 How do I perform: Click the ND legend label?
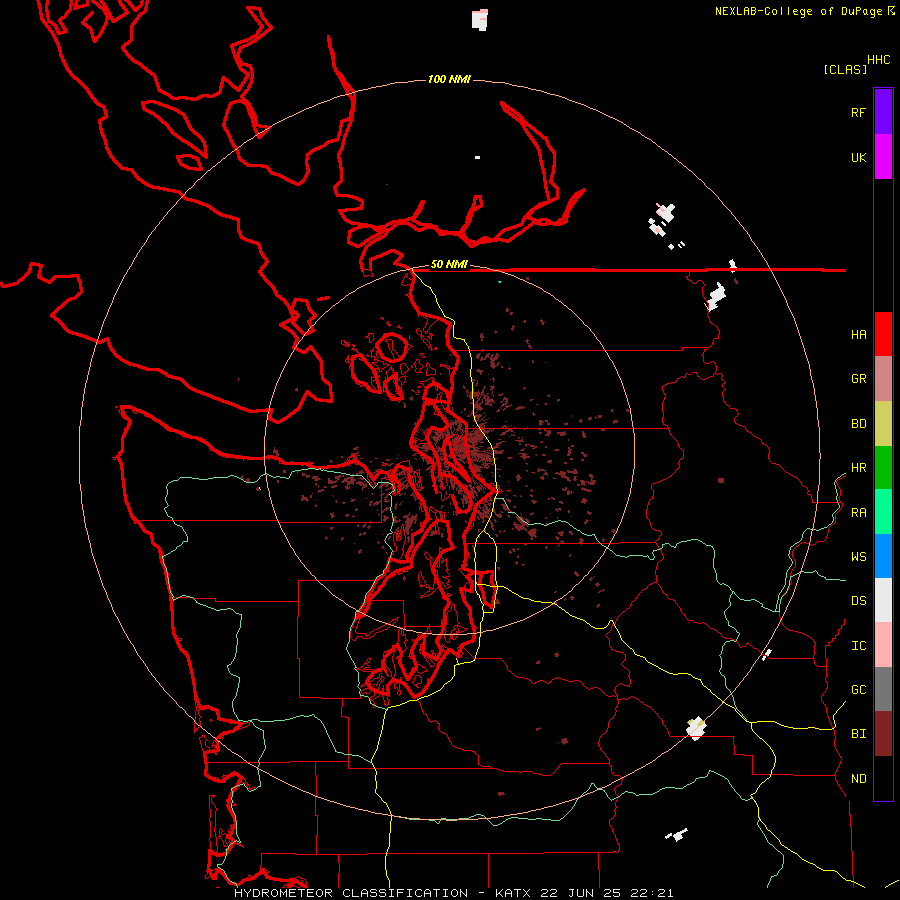[x=858, y=778]
